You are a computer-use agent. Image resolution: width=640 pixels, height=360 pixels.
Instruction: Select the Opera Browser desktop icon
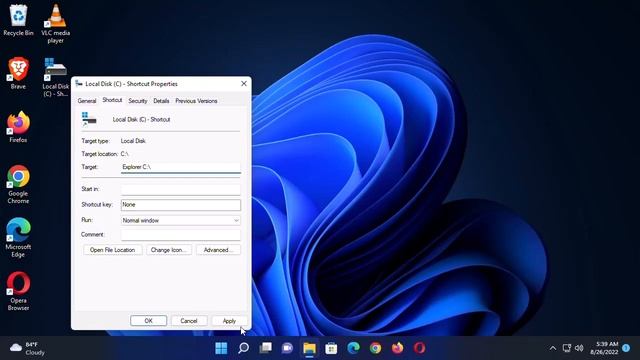tap(18, 291)
